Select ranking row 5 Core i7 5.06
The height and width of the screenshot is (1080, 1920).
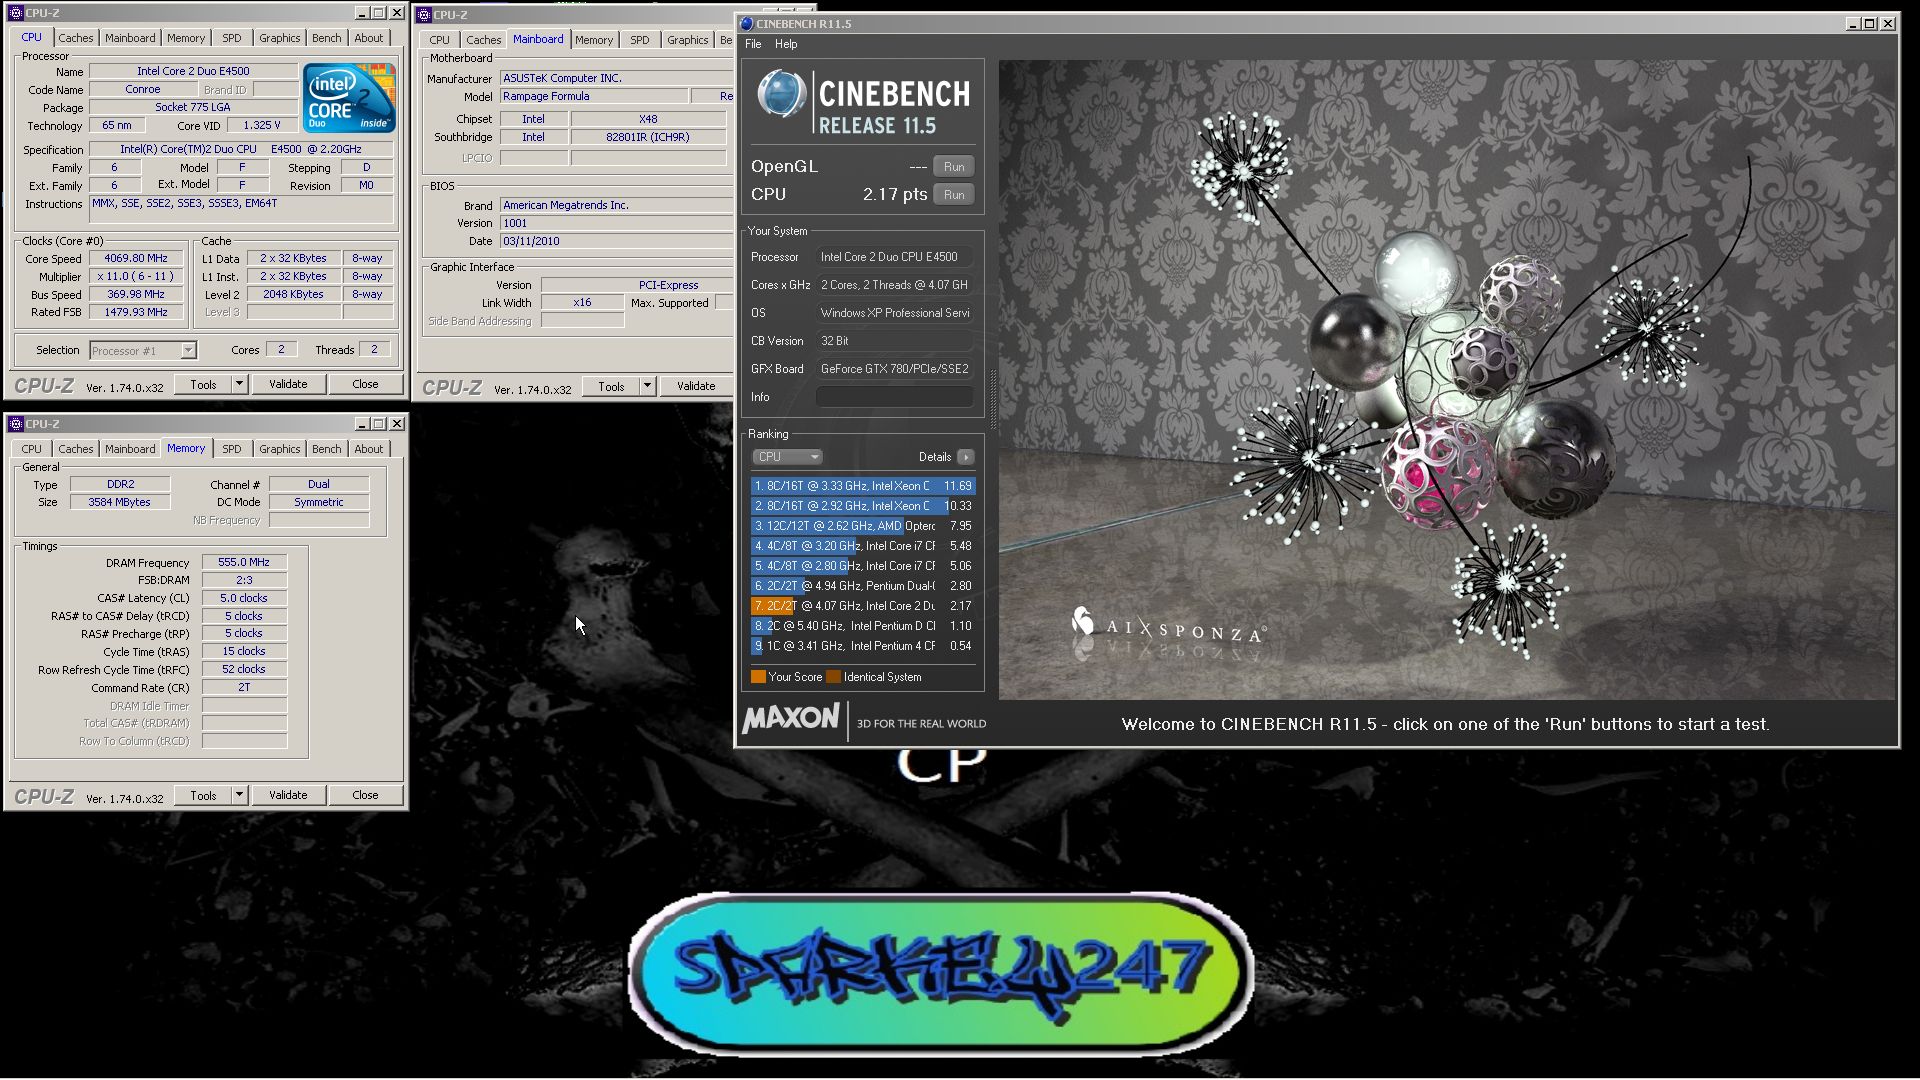[863, 566]
